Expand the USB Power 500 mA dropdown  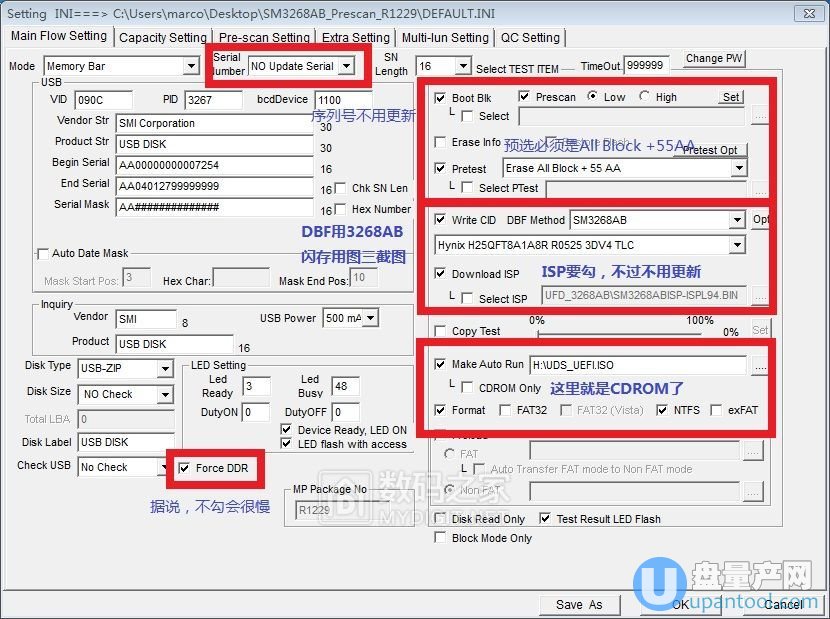coord(371,318)
